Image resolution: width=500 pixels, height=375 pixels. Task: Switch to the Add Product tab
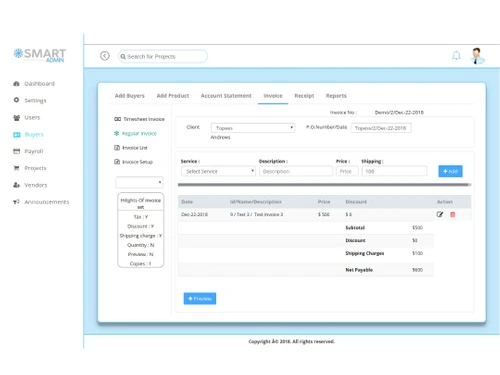click(x=173, y=96)
